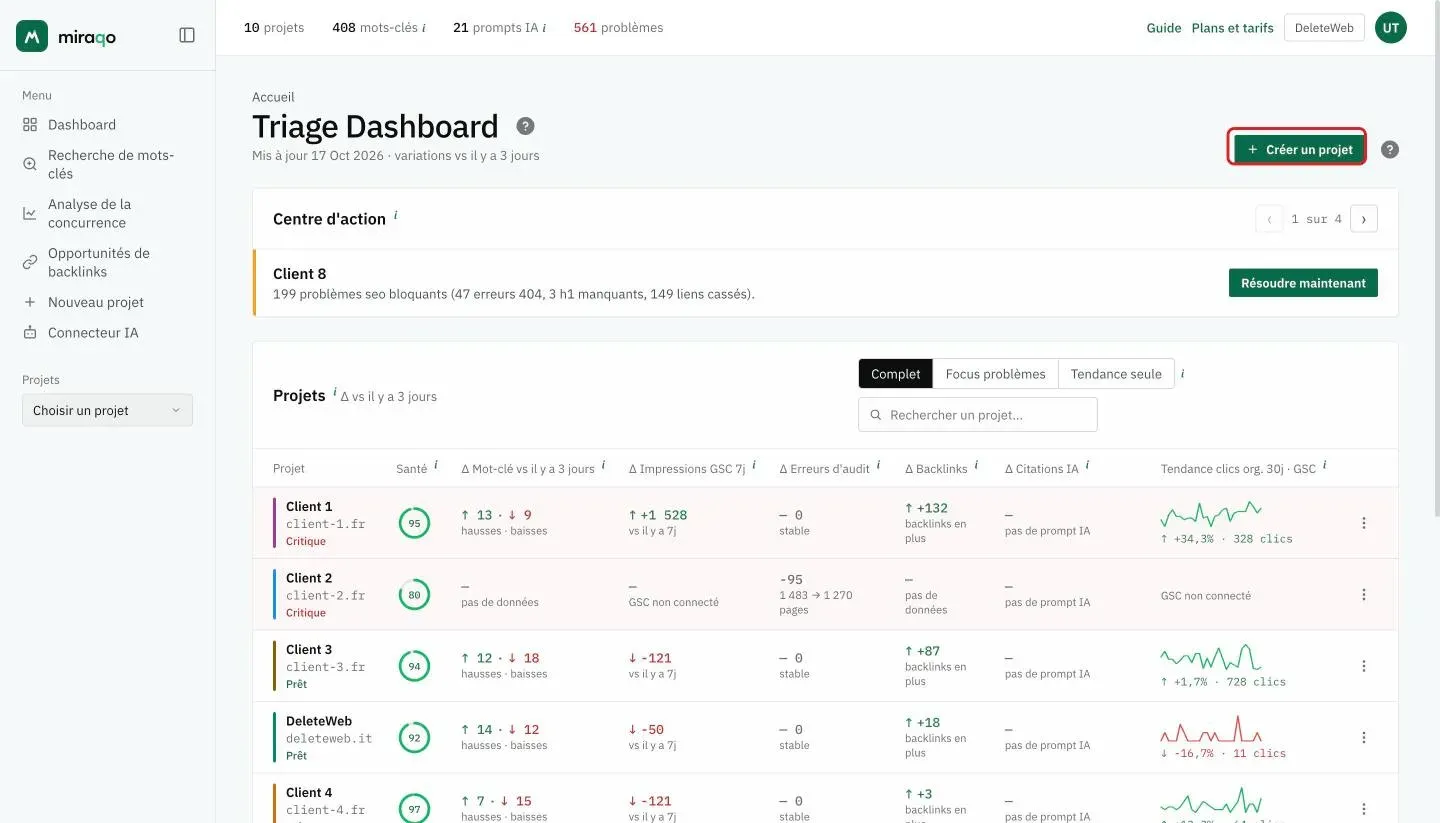The image size is (1440, 823).
Task: Open row options for Client 3
Action: (1364, 666)
